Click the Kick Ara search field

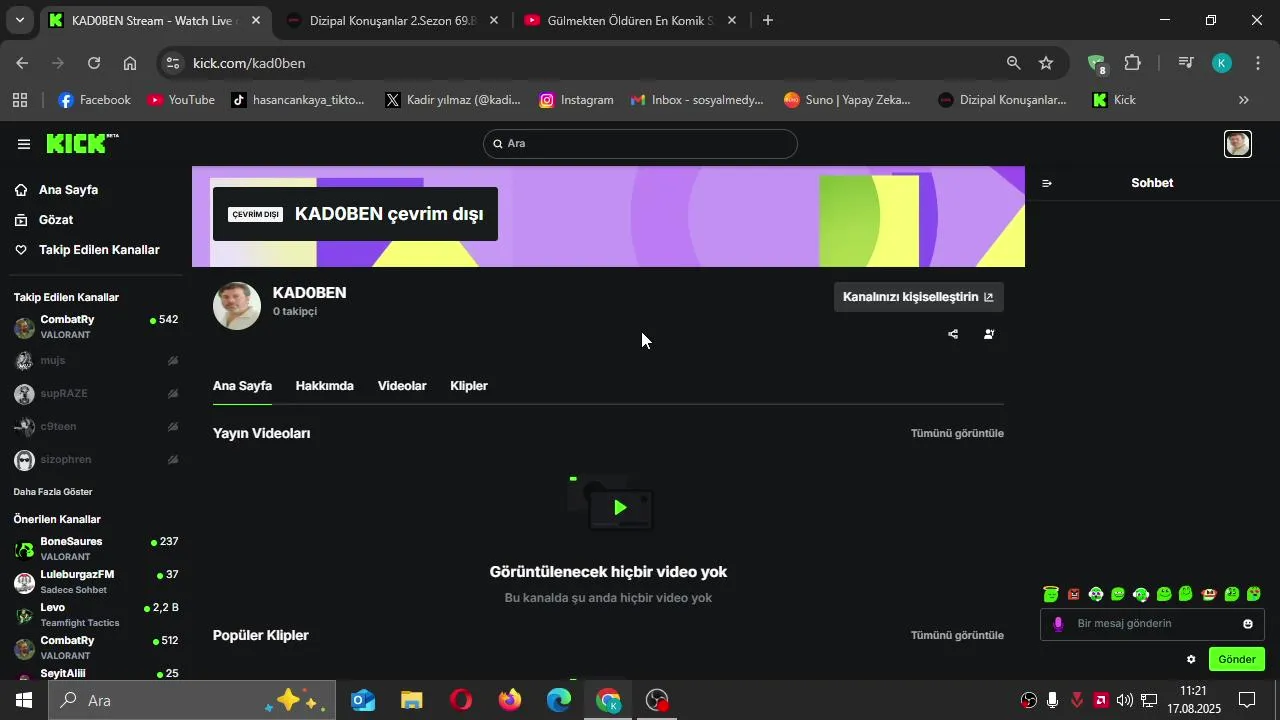pos(640,144)
